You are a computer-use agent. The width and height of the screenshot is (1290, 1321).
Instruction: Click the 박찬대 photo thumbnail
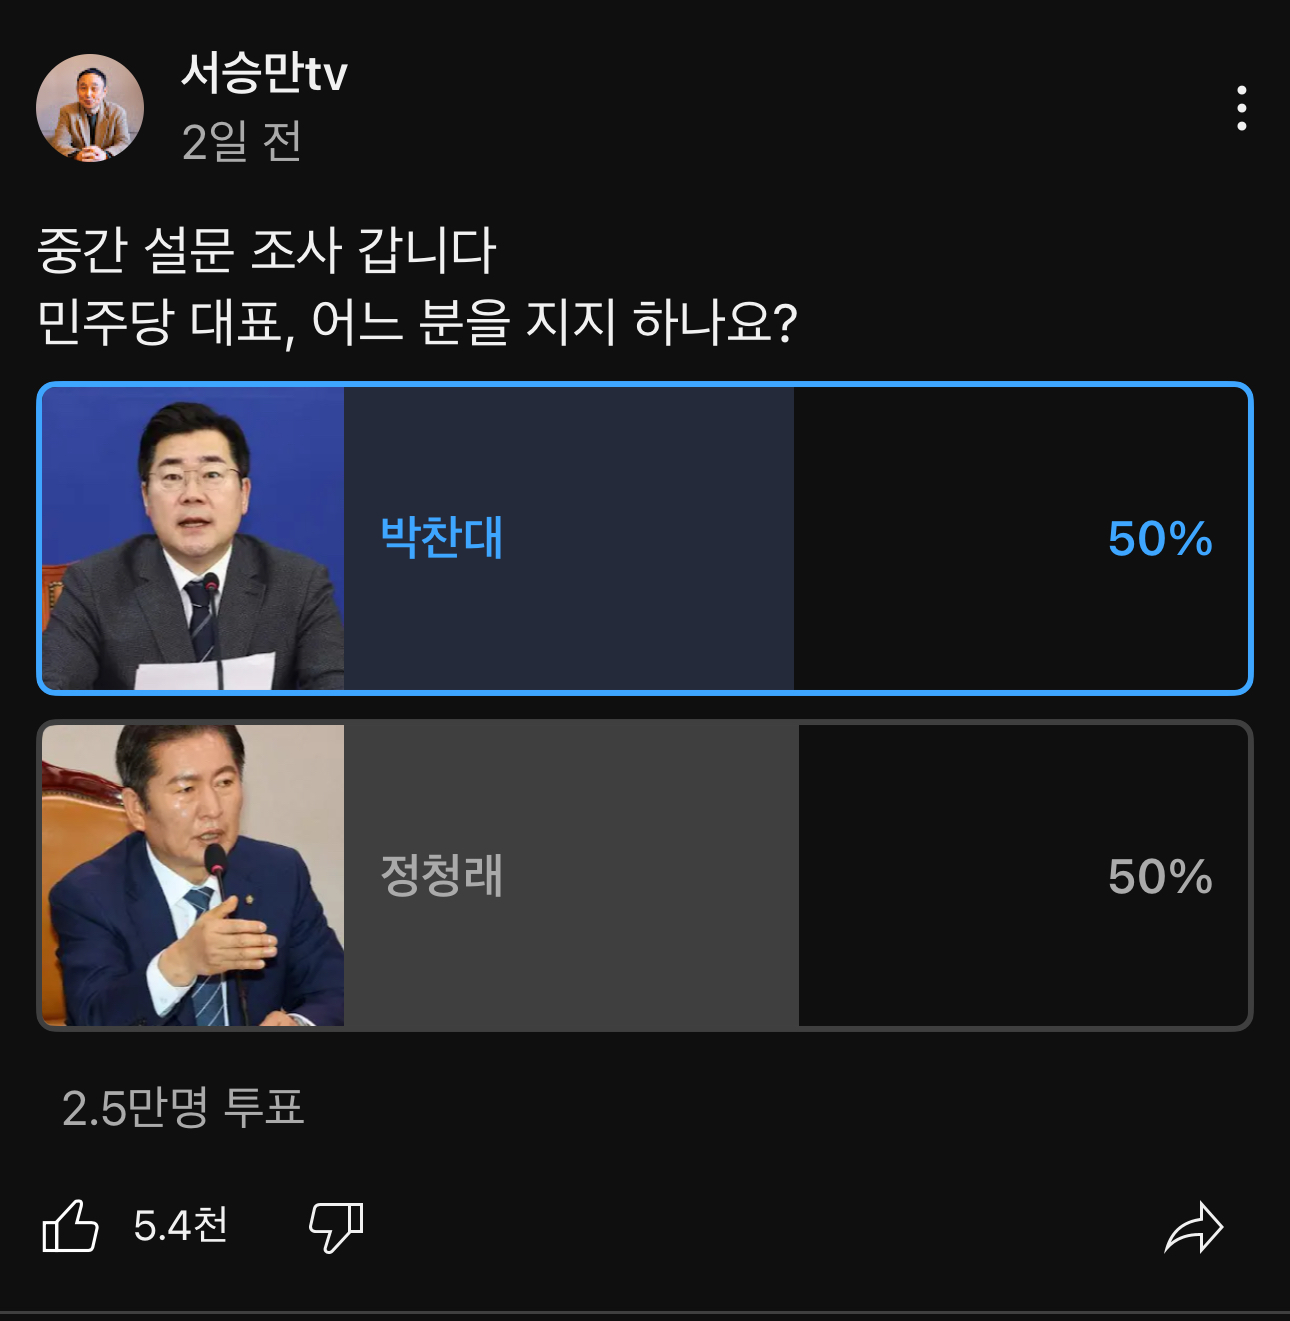pyautogui.click(x=193, y=538)
